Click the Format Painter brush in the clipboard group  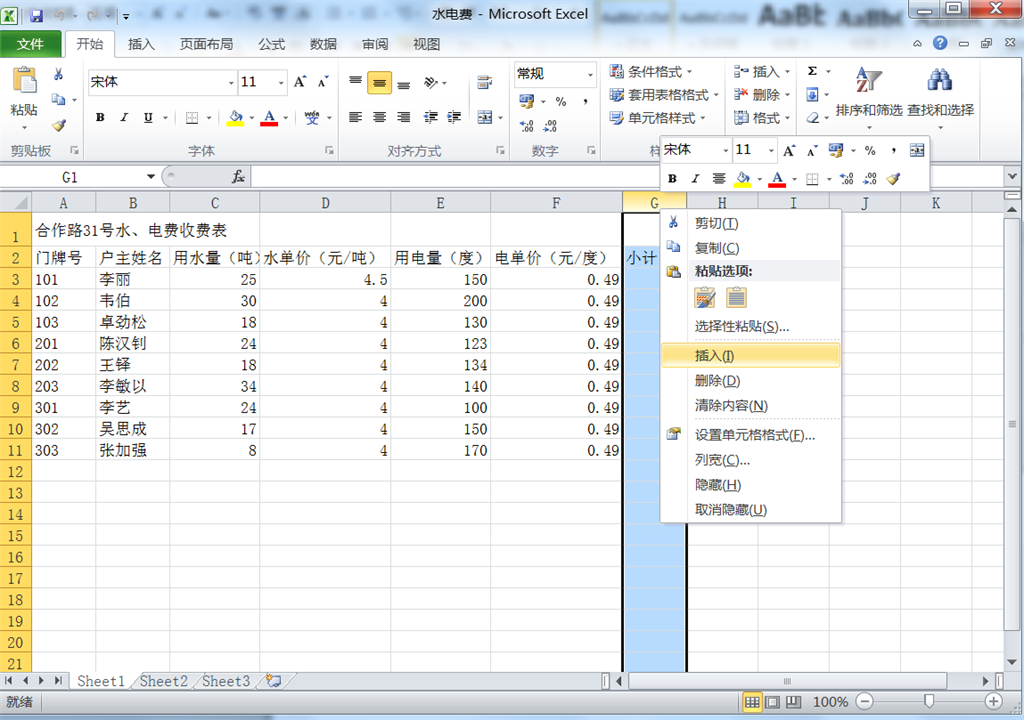(x=58, y=125)
